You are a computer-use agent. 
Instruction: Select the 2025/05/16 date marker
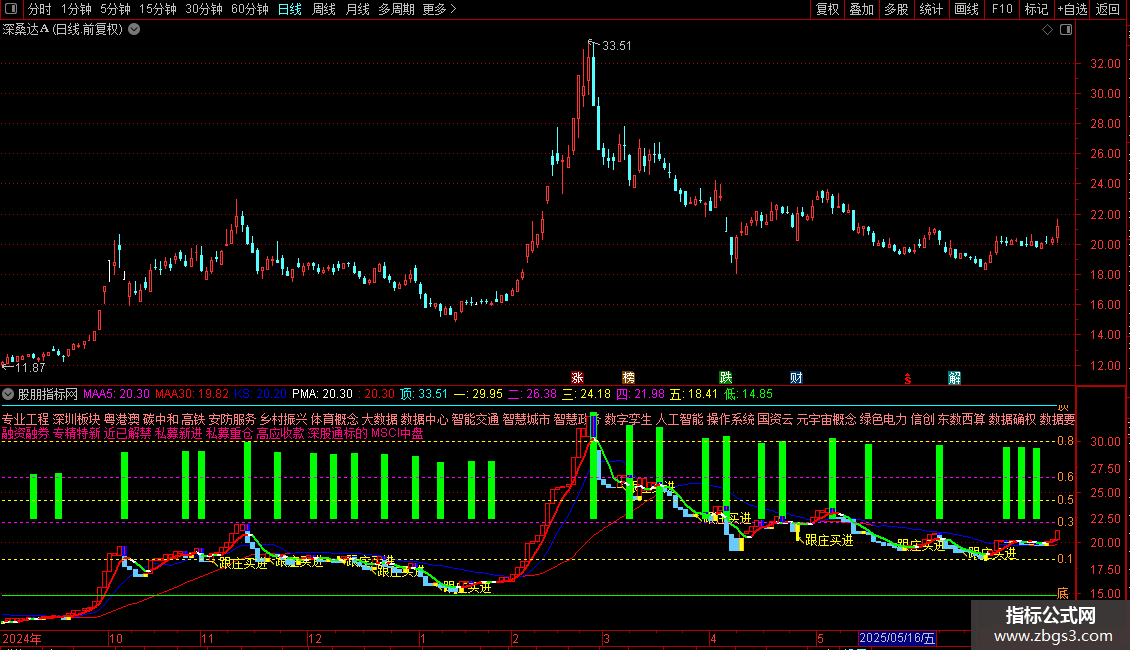[897, 638]
